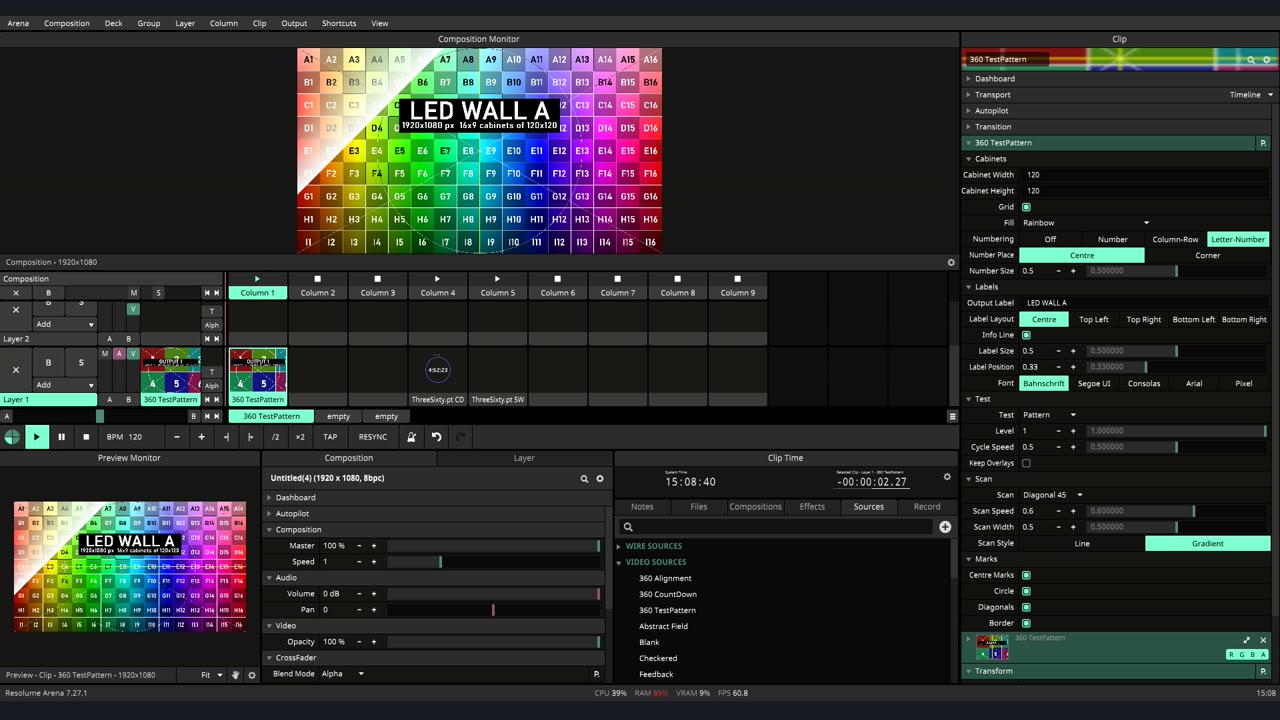Open Composition panel gear settings
This screenshot has height=720, width=1280.
[600, 479]
